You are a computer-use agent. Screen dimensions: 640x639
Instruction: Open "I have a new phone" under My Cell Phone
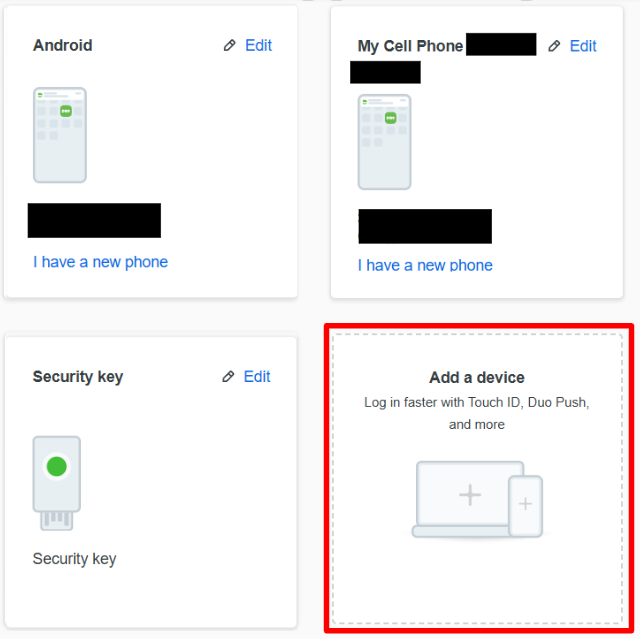click(x=425, y=265)
